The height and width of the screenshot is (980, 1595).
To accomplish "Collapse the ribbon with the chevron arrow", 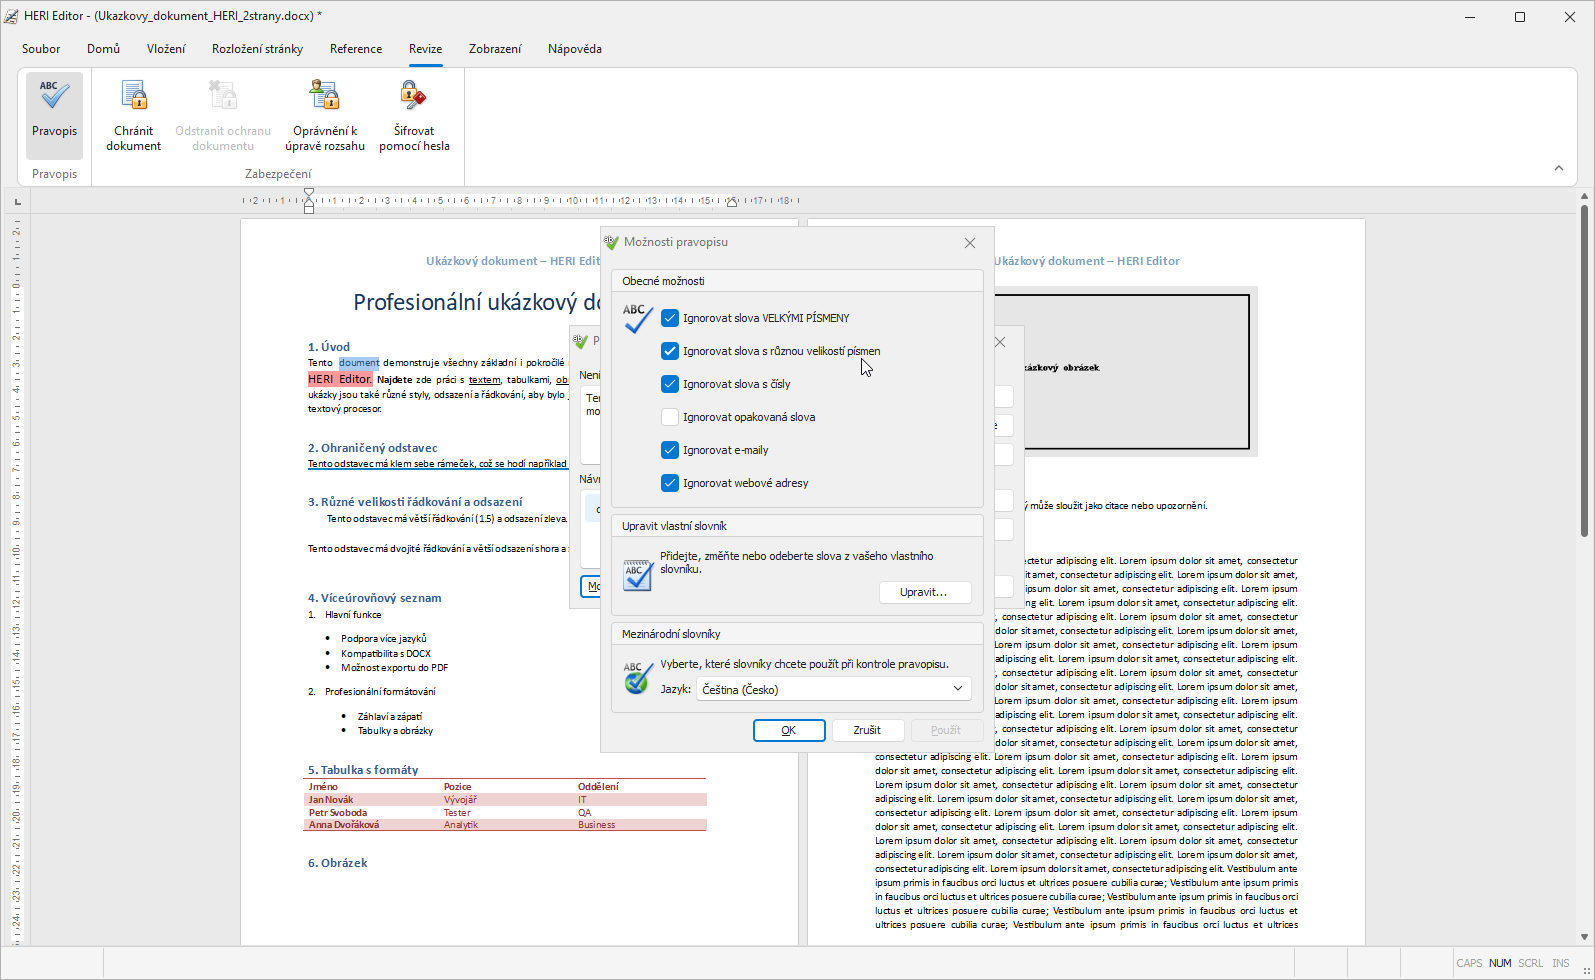I will coord(1558,168).
